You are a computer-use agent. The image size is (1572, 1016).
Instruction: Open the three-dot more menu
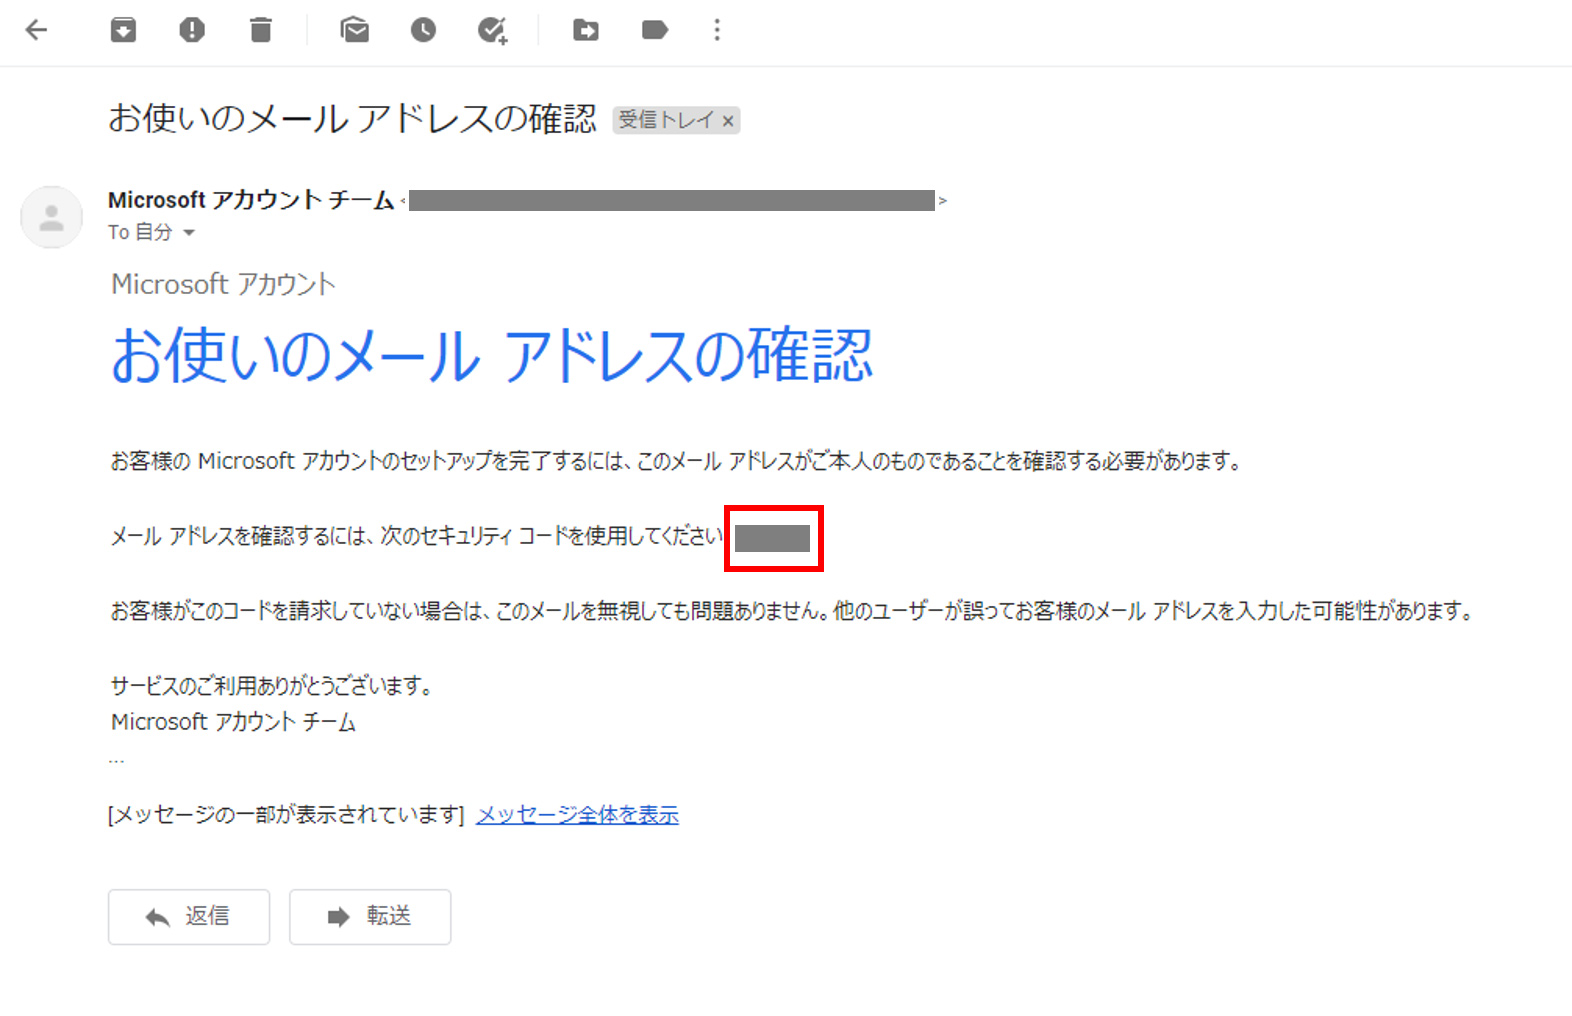tap(717, 30)
